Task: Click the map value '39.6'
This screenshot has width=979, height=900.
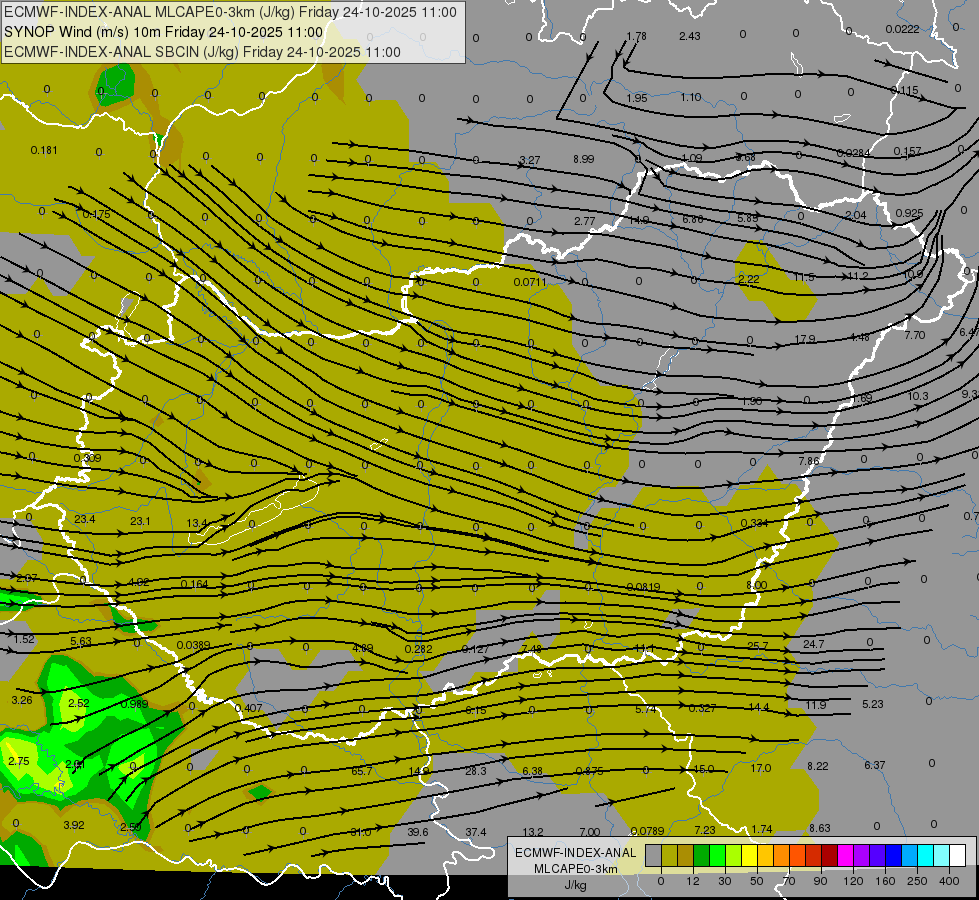Action: point(418,832)
